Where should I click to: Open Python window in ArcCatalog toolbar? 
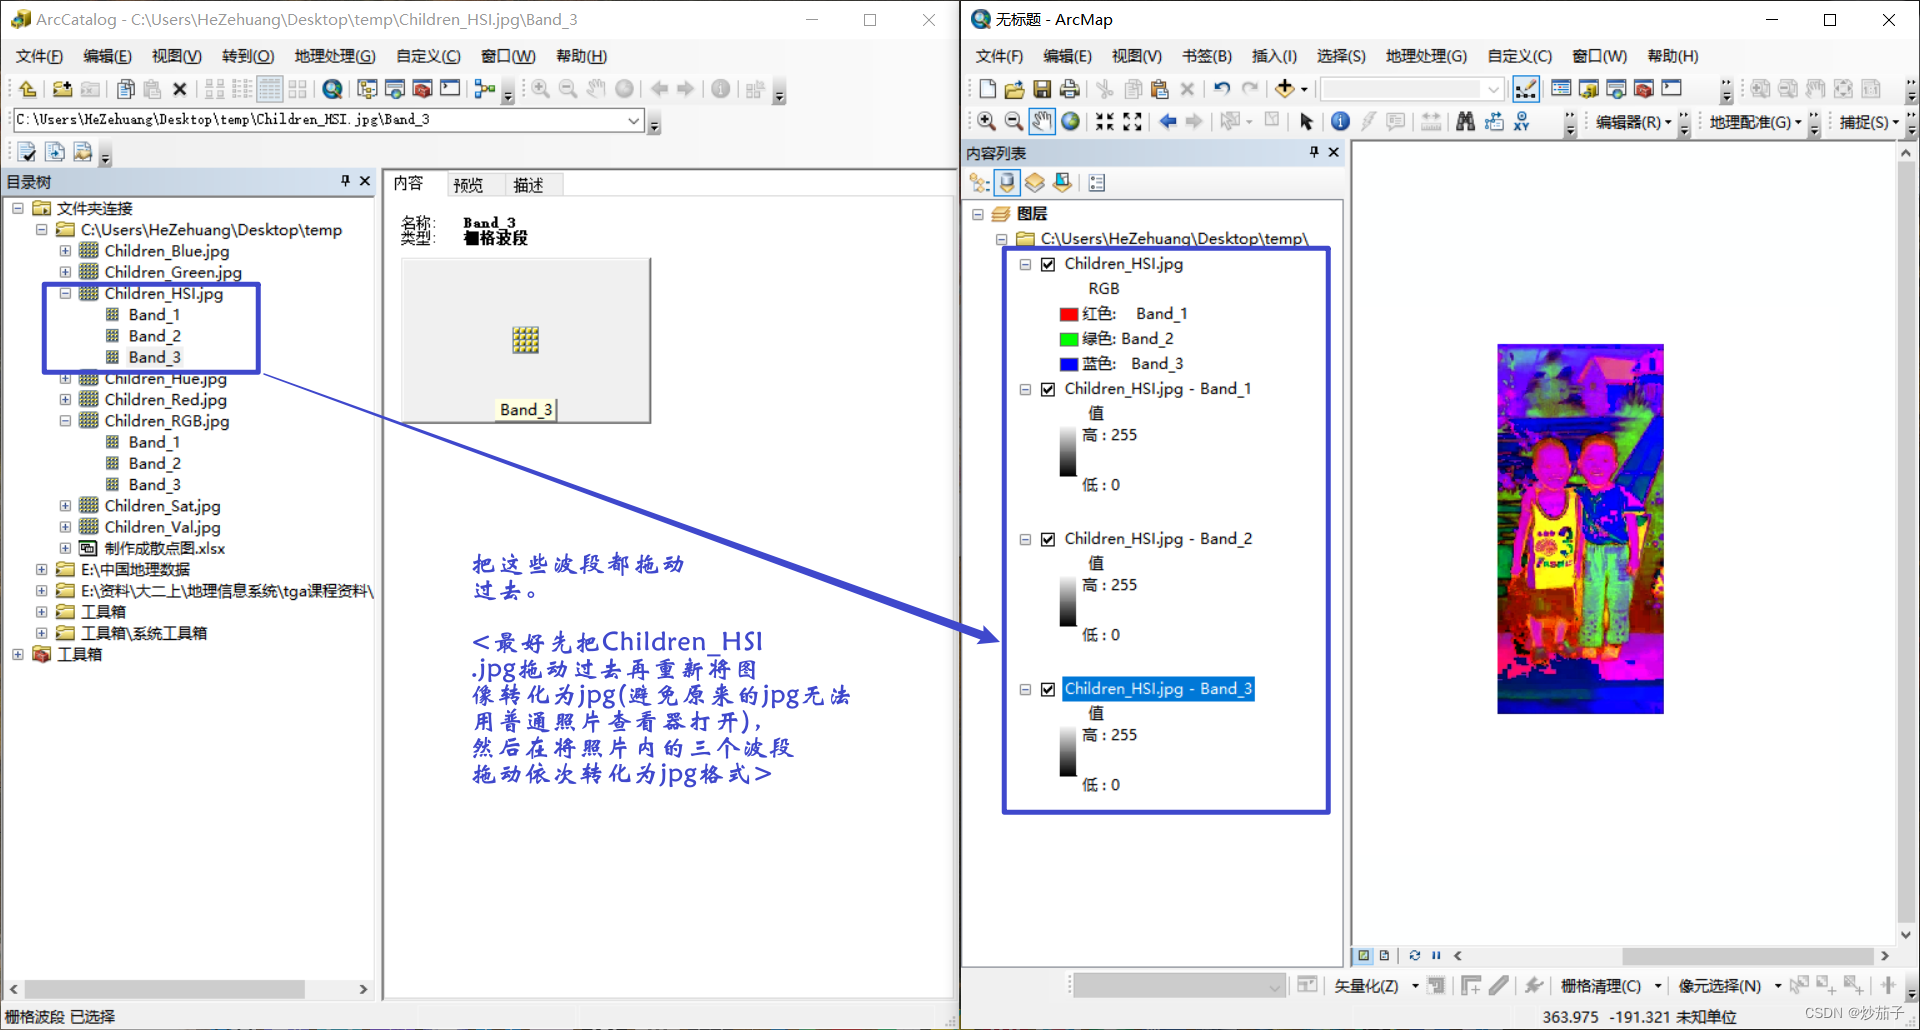451,89
